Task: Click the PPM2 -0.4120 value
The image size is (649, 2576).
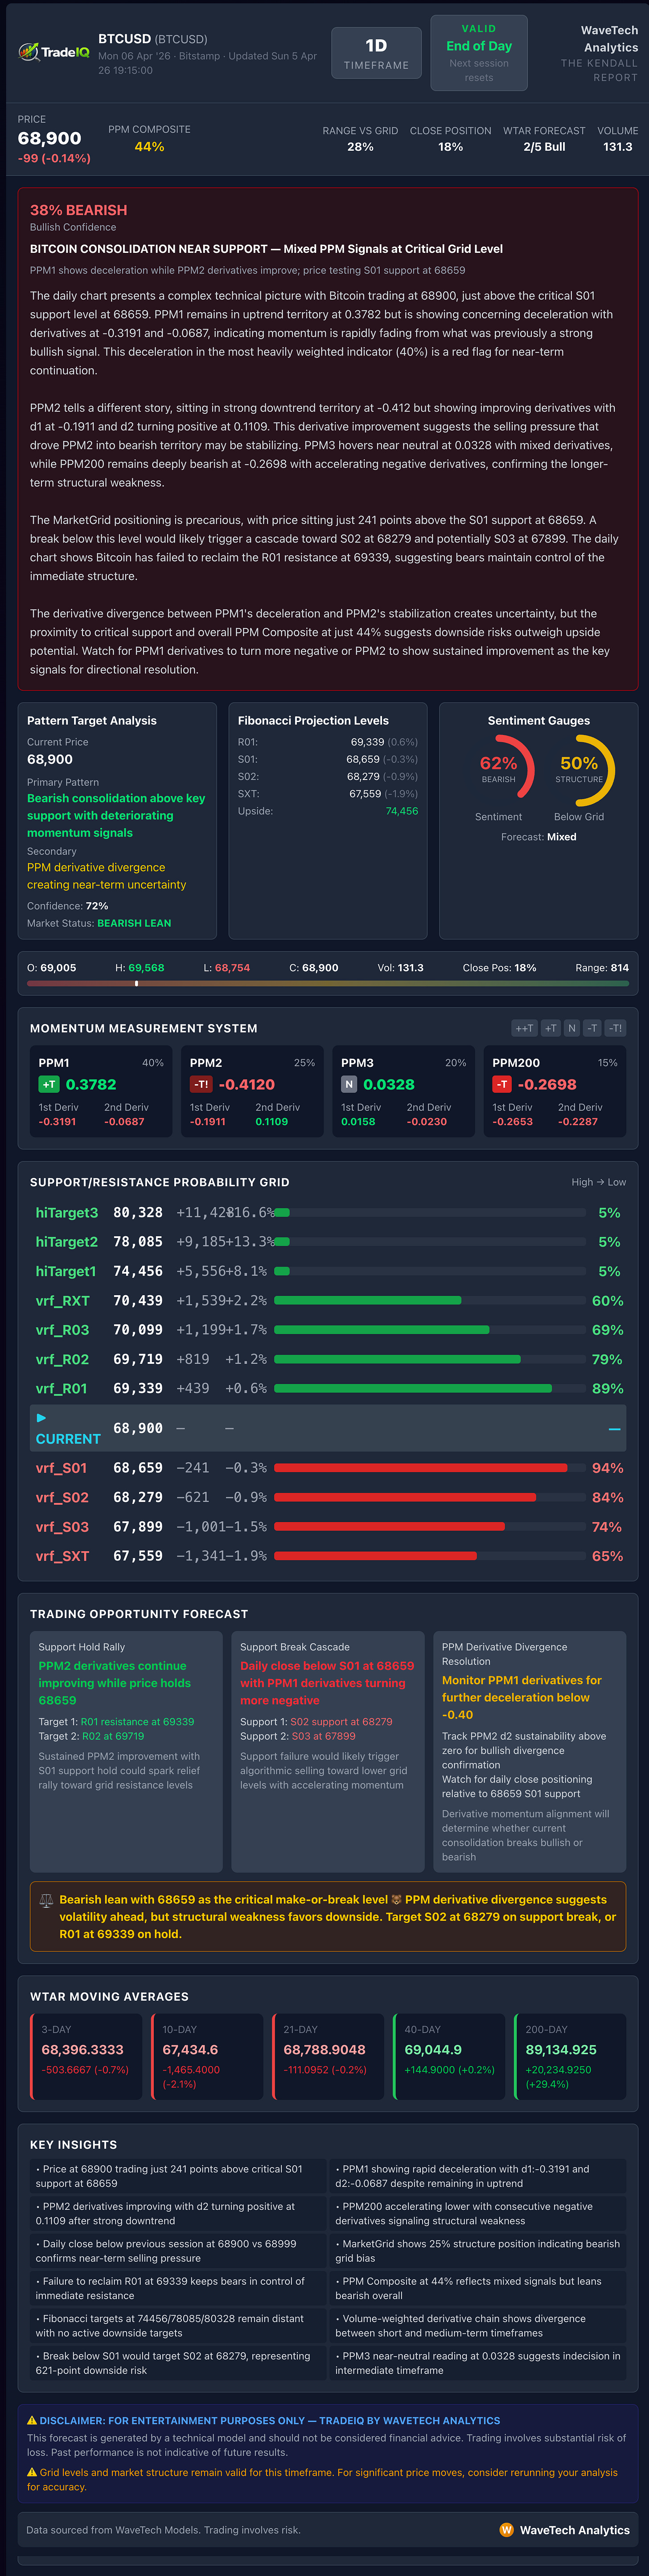Action: pos(247,1084)
